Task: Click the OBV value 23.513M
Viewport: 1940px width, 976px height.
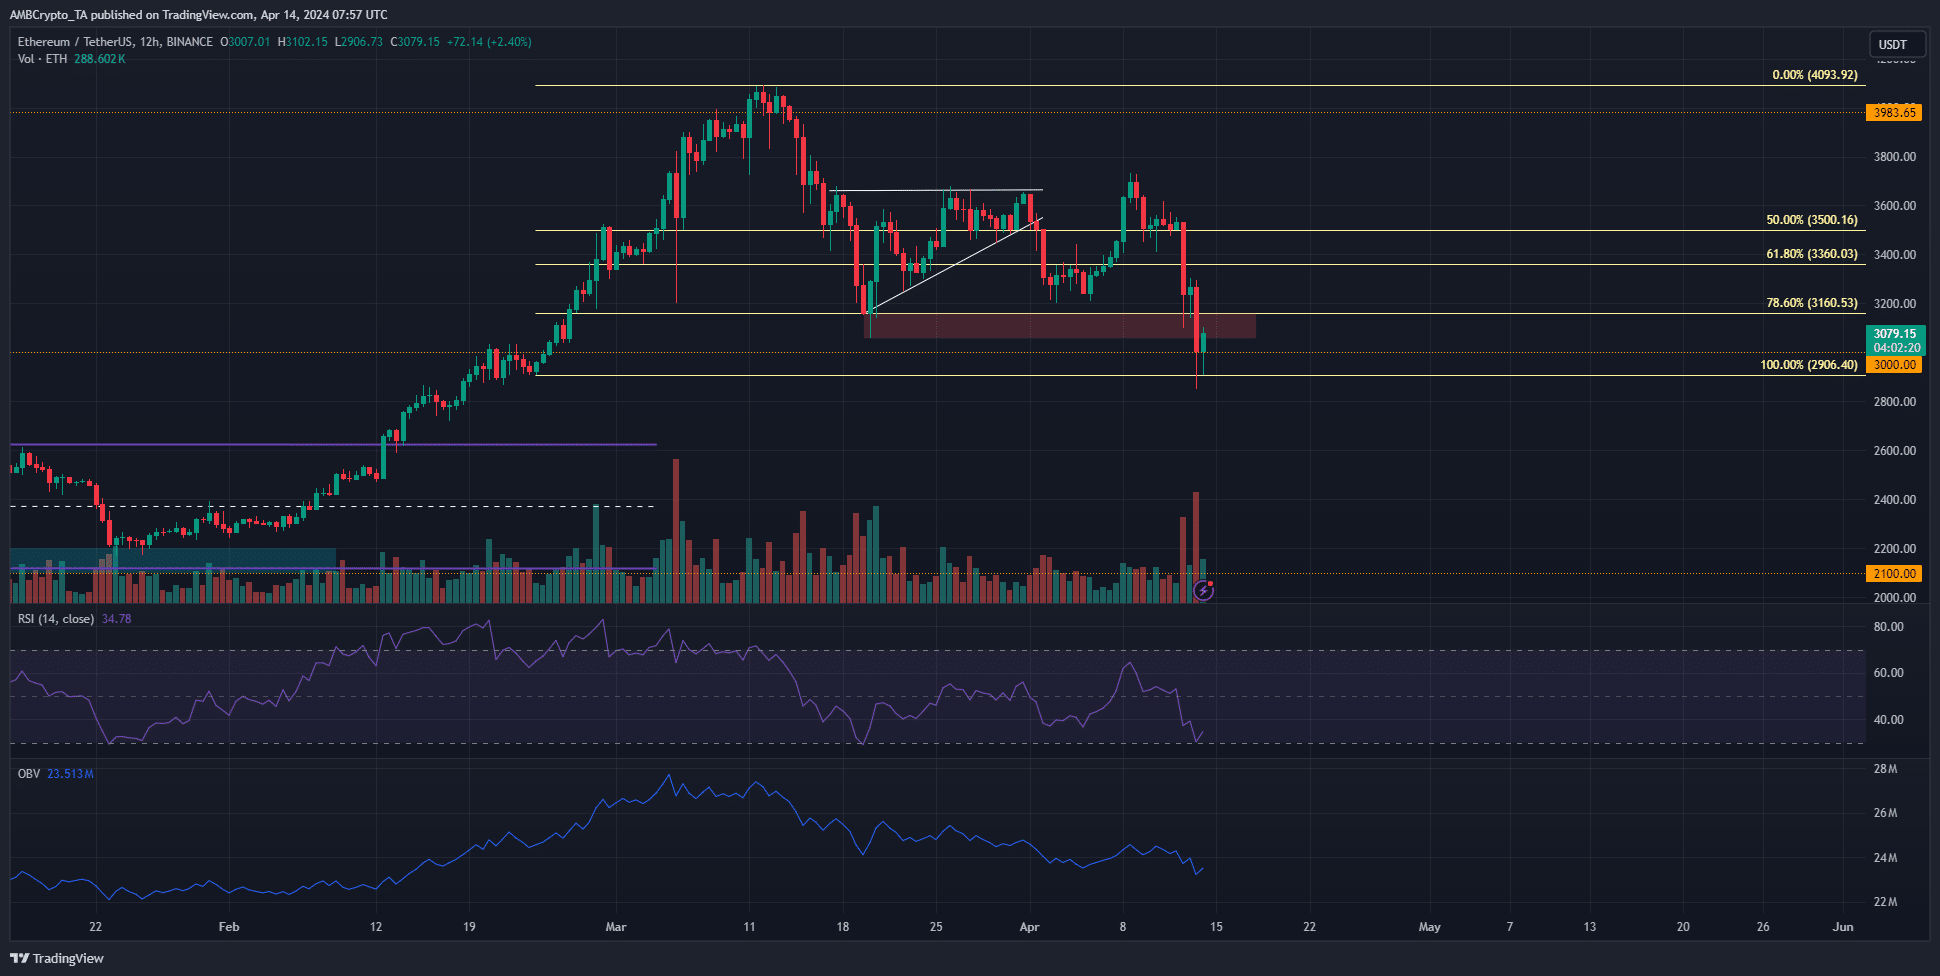Action: [71, 774]
